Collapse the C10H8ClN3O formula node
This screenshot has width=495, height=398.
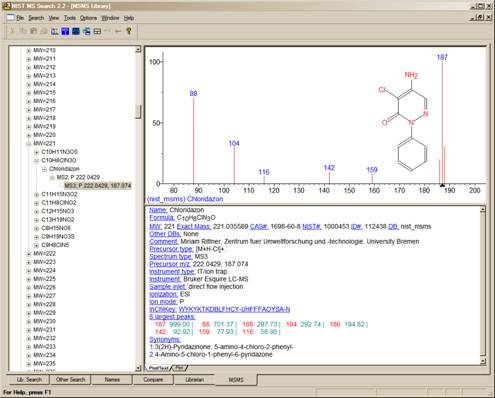tap(36, 161)
